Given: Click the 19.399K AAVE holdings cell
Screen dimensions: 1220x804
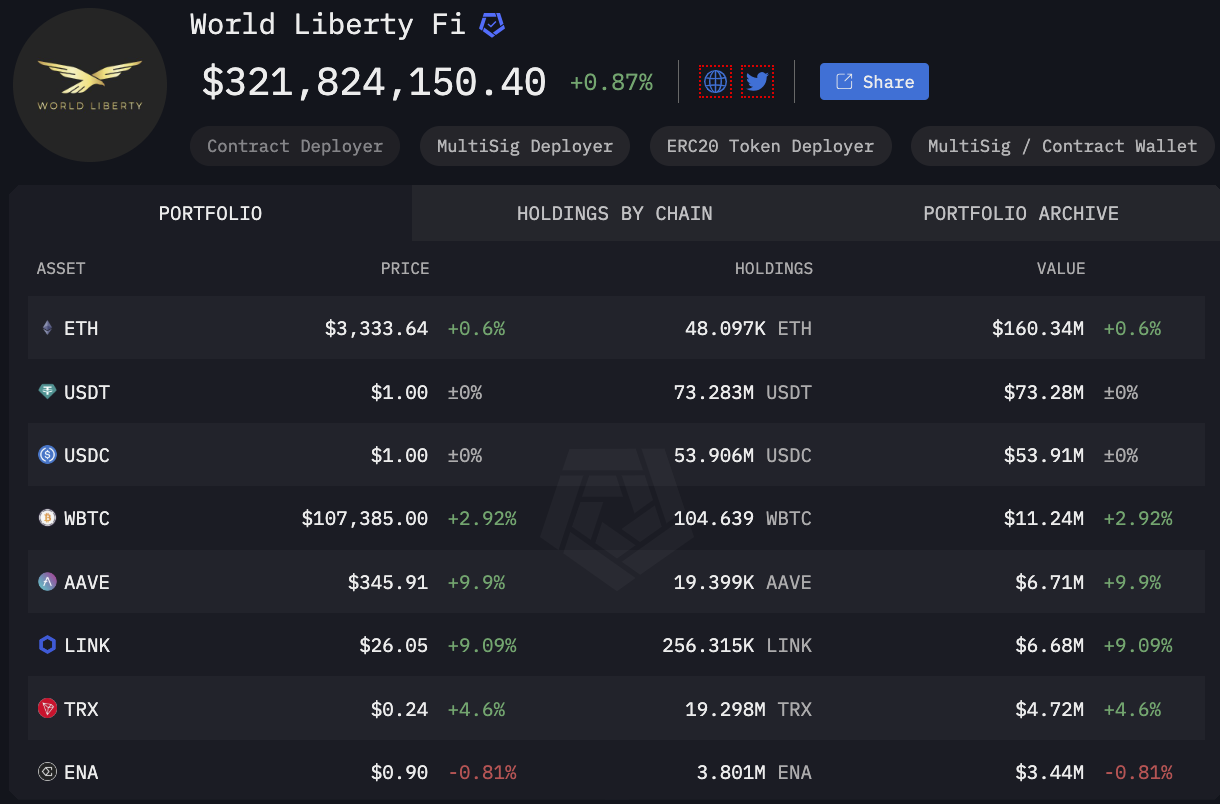Looking at the screenshot, I should [743, 582].
